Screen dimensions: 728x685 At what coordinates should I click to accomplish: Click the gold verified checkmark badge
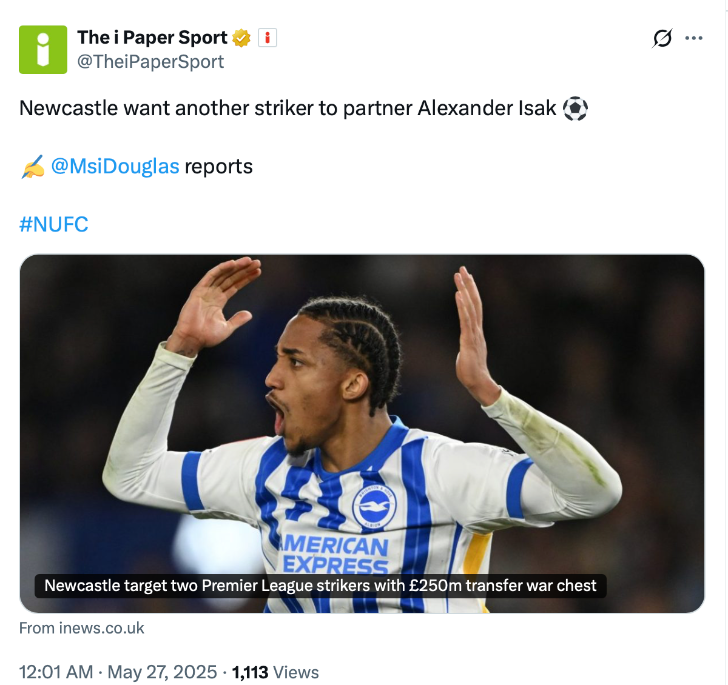coord(241,38)
